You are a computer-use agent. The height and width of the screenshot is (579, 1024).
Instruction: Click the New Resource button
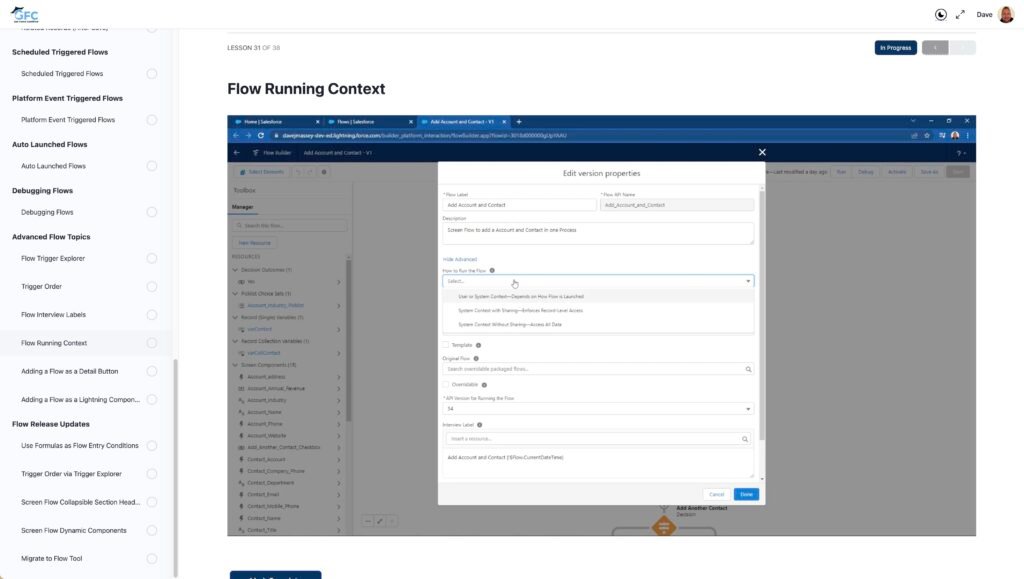coord(255,243)
